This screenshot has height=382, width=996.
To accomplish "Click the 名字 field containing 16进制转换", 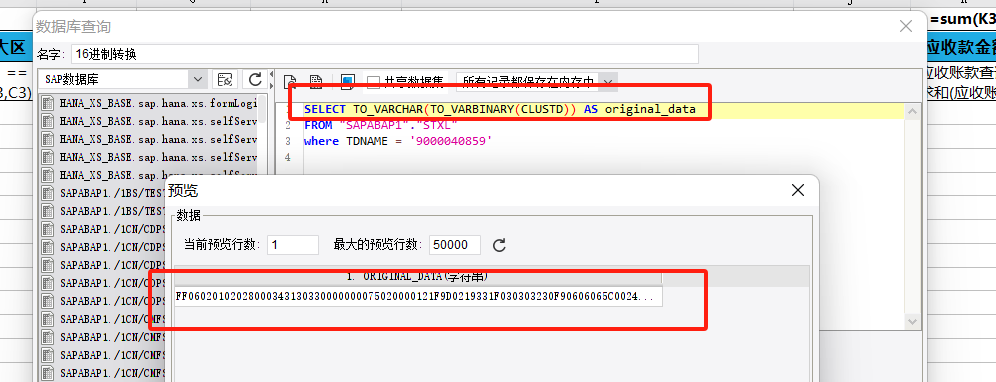I will tap(384, 54).
